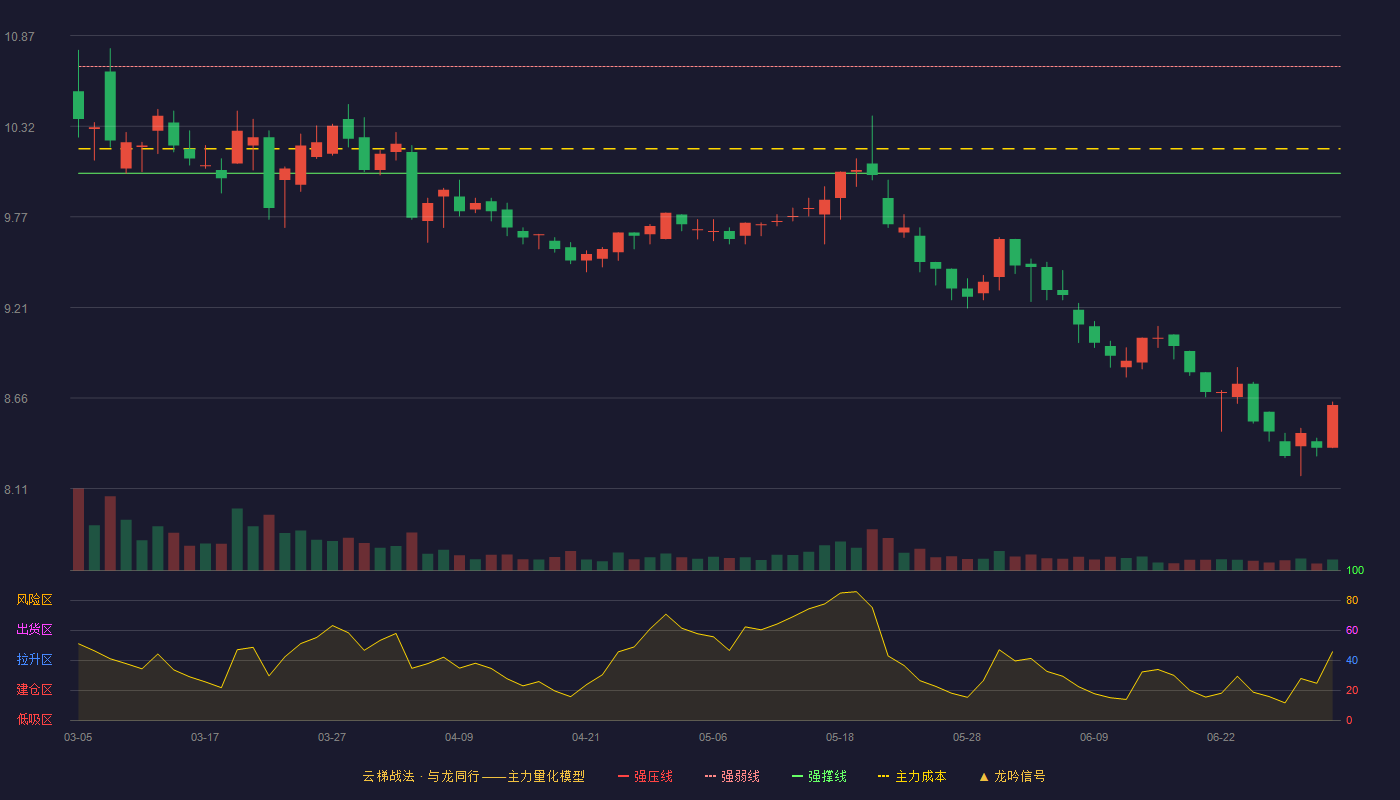Click the 风险区 zone label
This screenshot has width=1400, height=800.
pyautogui.click(x=34, y=600)
